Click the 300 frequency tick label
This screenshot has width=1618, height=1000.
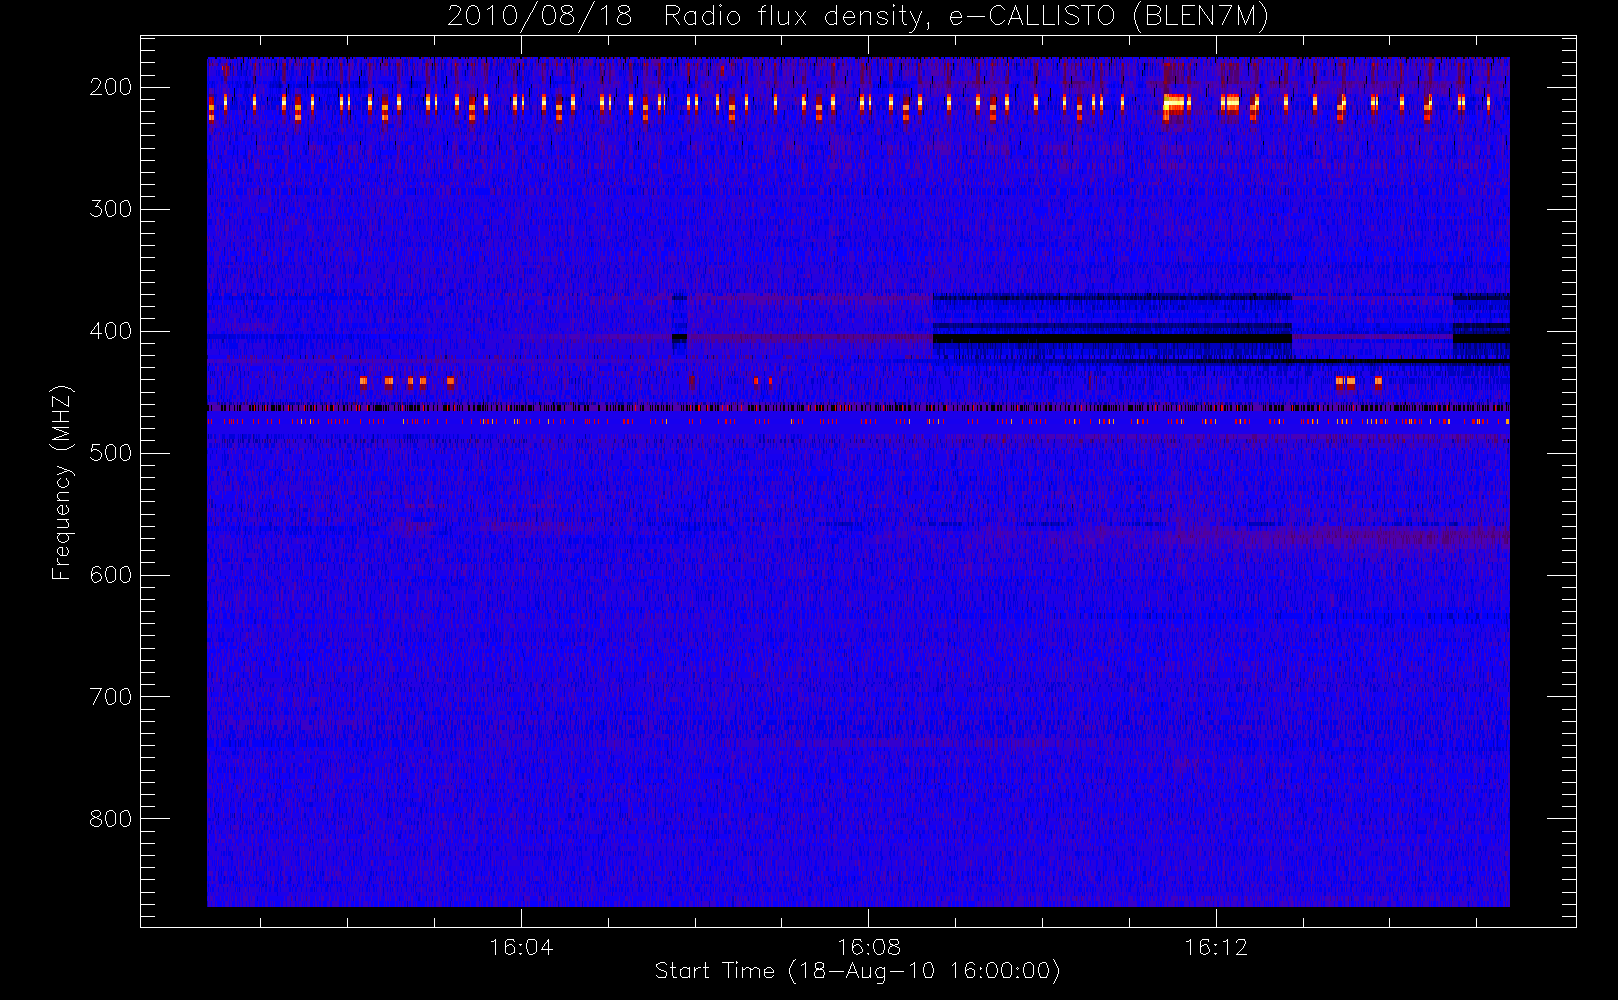(110, 209)
